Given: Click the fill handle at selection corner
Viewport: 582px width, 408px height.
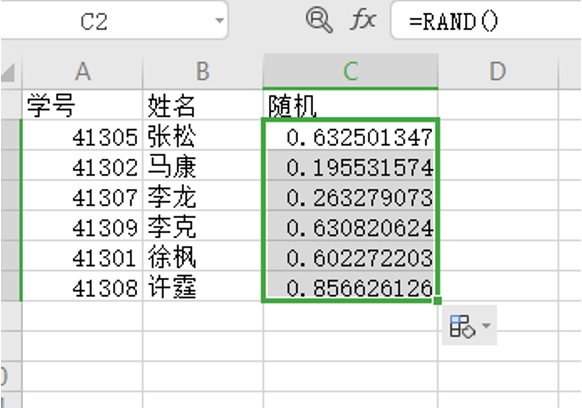Looking at the screenshot, I should tap(438, 300).
